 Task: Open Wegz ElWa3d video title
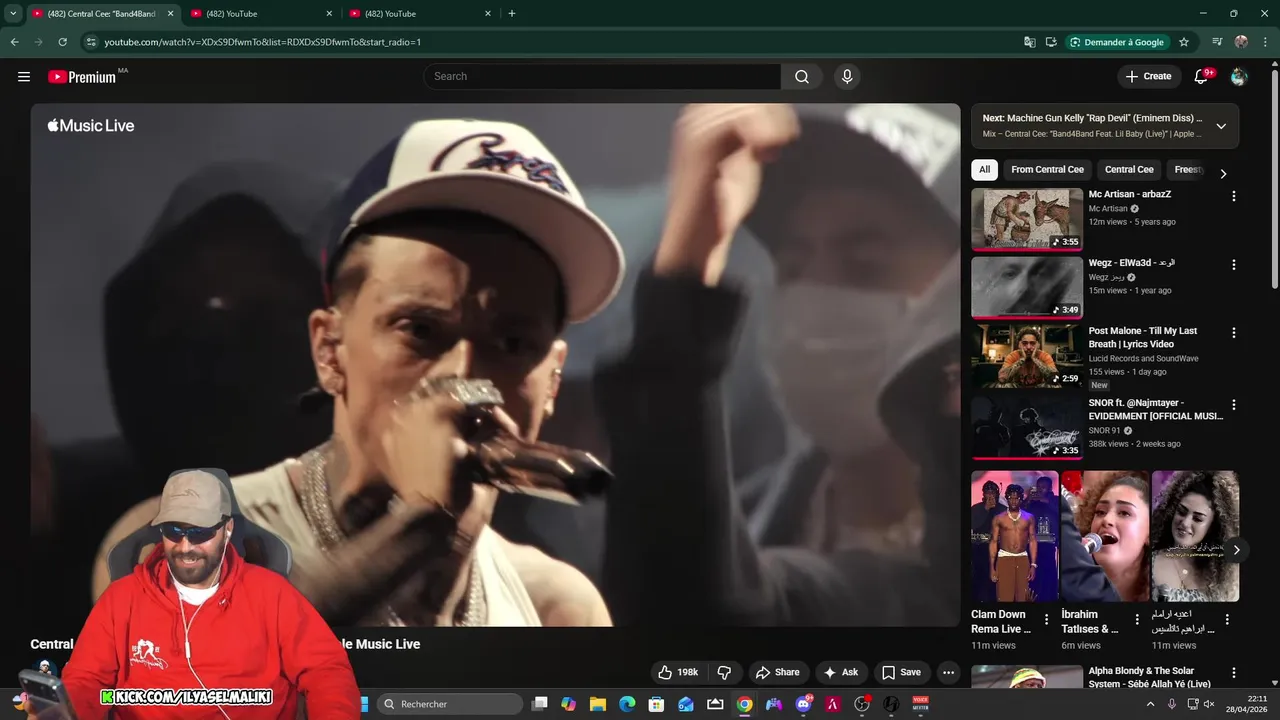tap(1132, 263)
